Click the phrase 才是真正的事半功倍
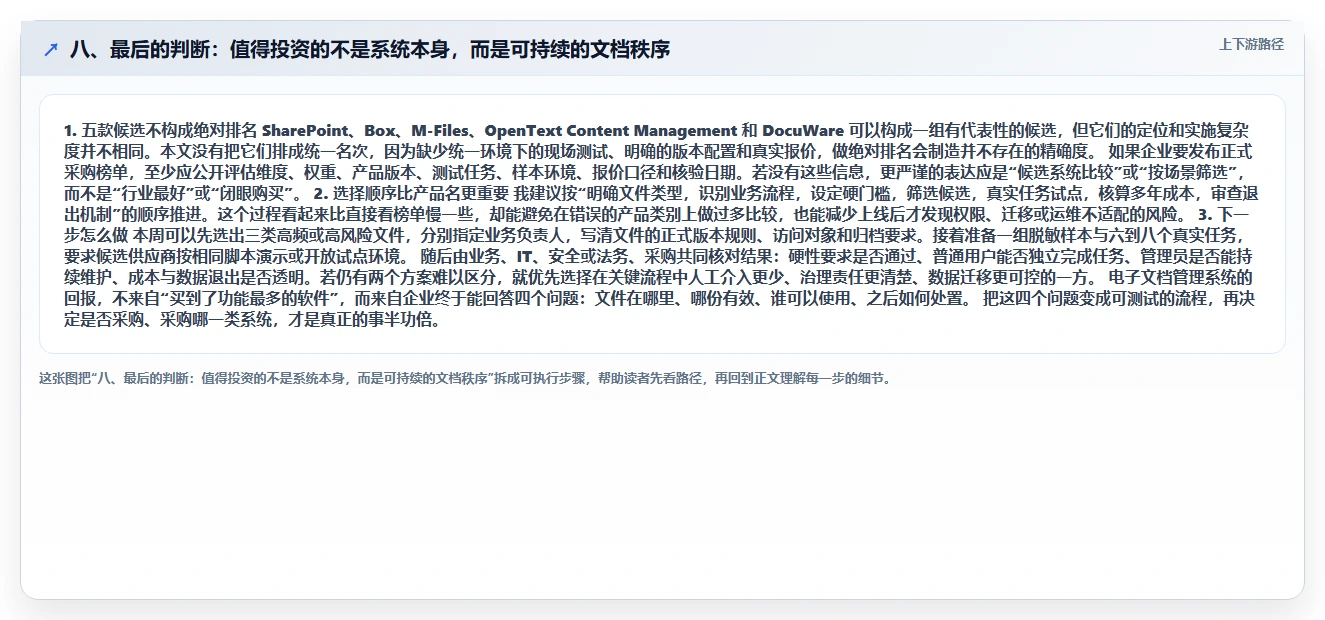The height and width of the screenshot is (620, 1325). click(360, 322)
